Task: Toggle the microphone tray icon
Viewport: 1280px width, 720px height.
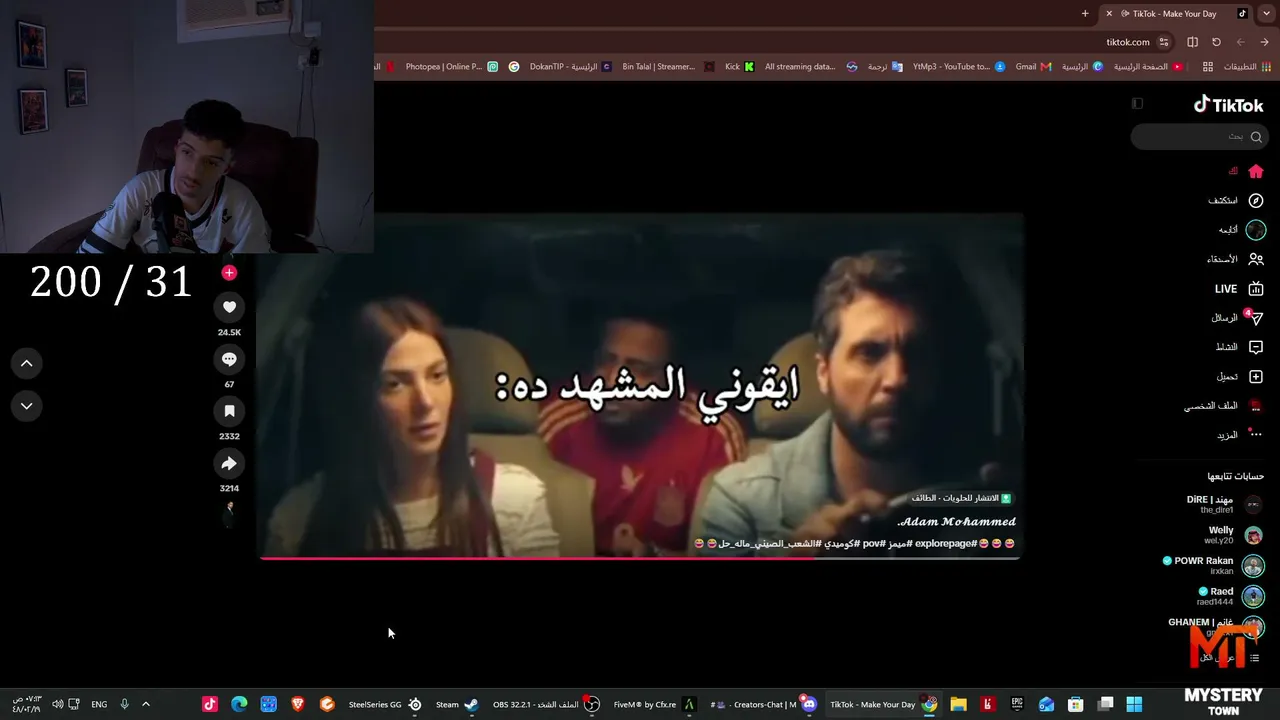Action: click(124, 704)
